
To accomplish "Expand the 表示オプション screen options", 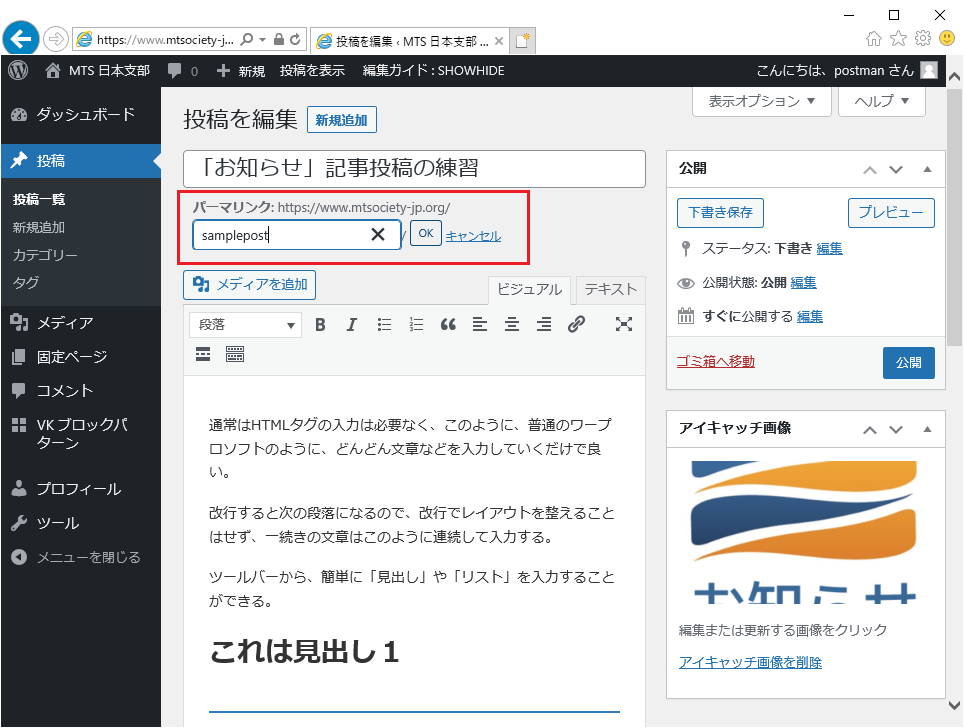I will (x=762, y=101).
